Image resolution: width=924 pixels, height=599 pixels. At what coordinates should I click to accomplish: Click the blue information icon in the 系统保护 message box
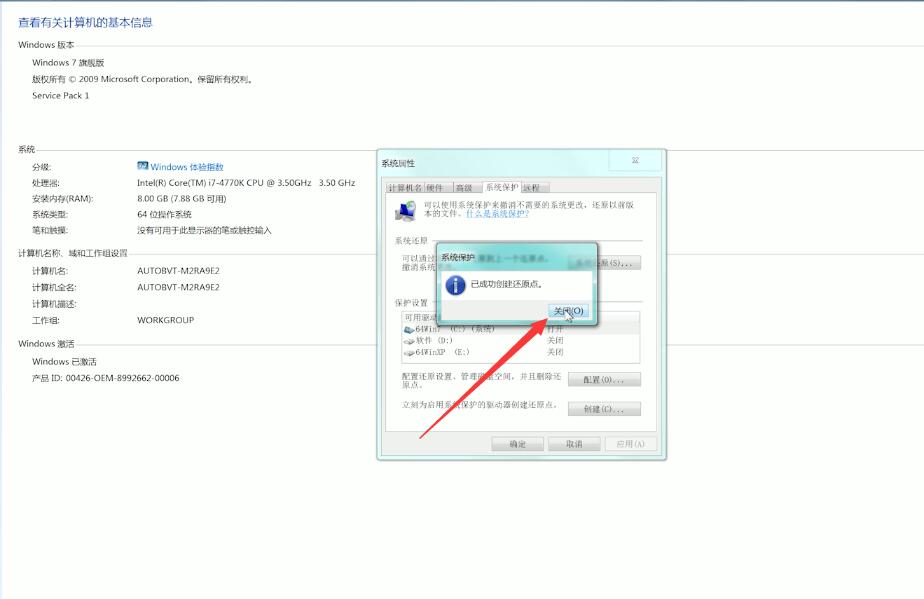coord(456,285)
